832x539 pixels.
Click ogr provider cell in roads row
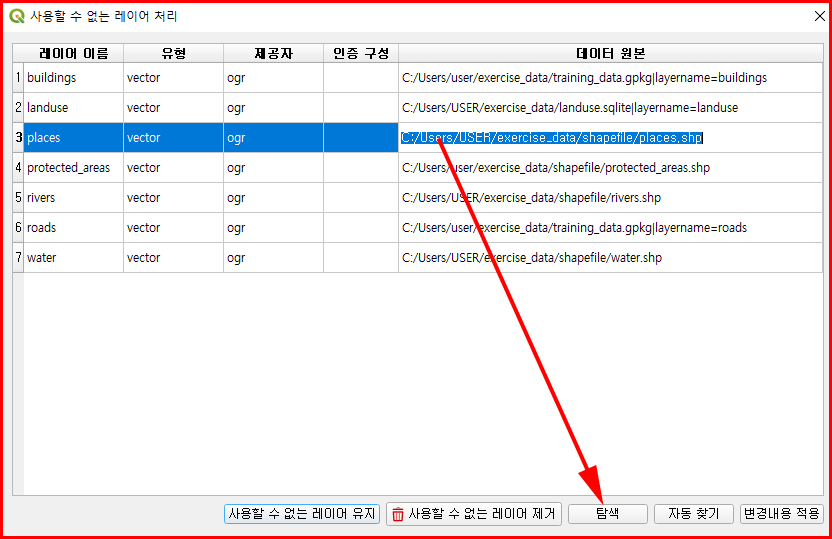[273, 228]
